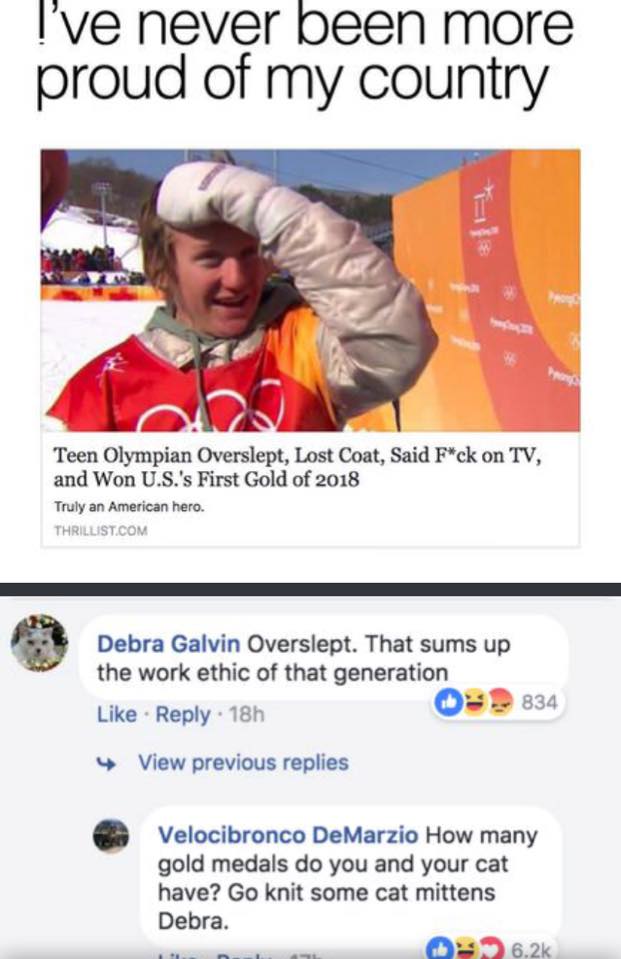The image size is (621, 959).
Task: Like Debra Galvin's comment
Action: click(x=117, y=714)
